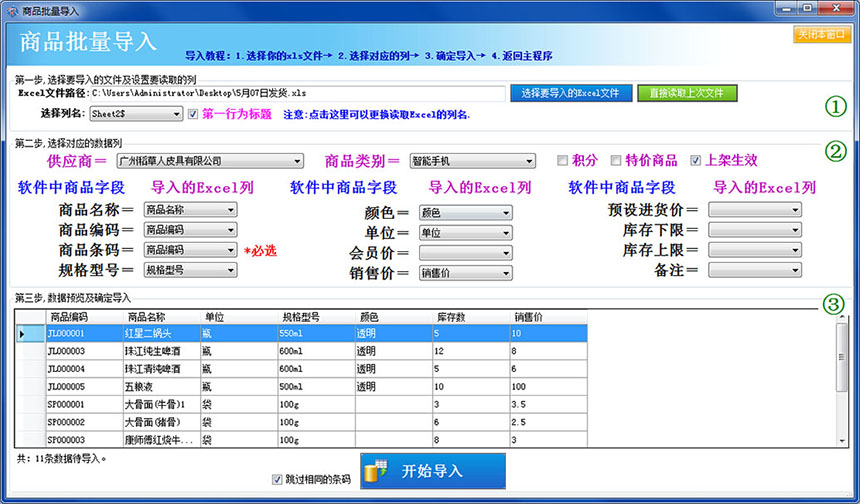This screenshot has height=504, width=860.
Task: Toggle the 第一行为标题 checkbox
Action: tap(194, 114)
